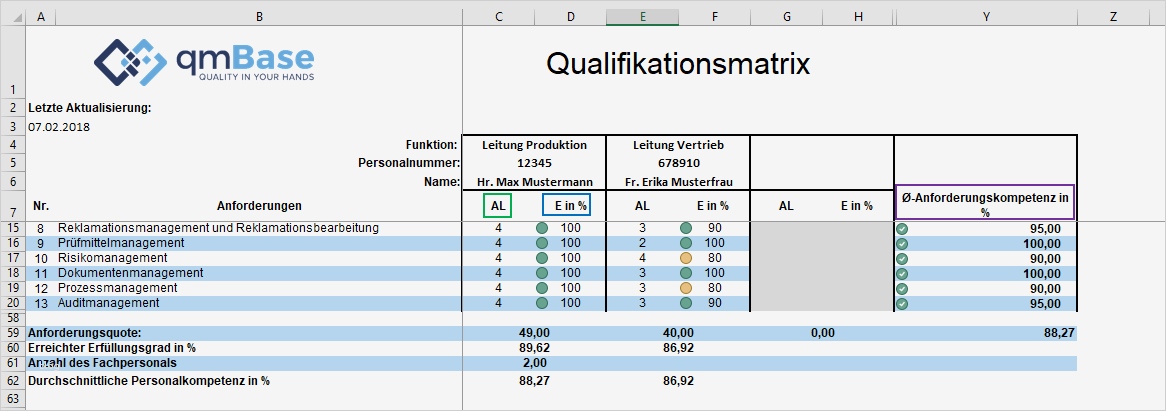Select the Personalnummer cell 678910
The height and width of the screenshot is (411, 1166).
click(x=678, y=161)
